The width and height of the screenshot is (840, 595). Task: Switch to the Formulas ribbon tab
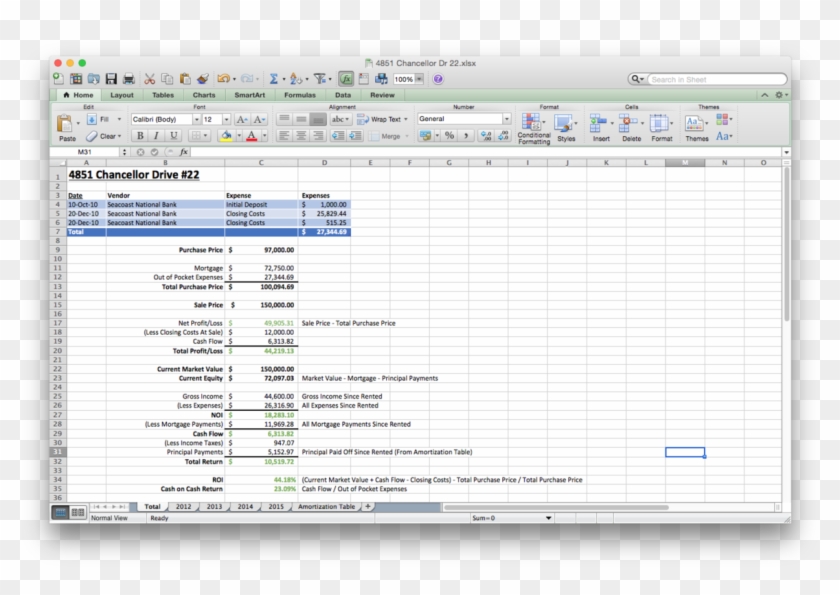(300, 95)
